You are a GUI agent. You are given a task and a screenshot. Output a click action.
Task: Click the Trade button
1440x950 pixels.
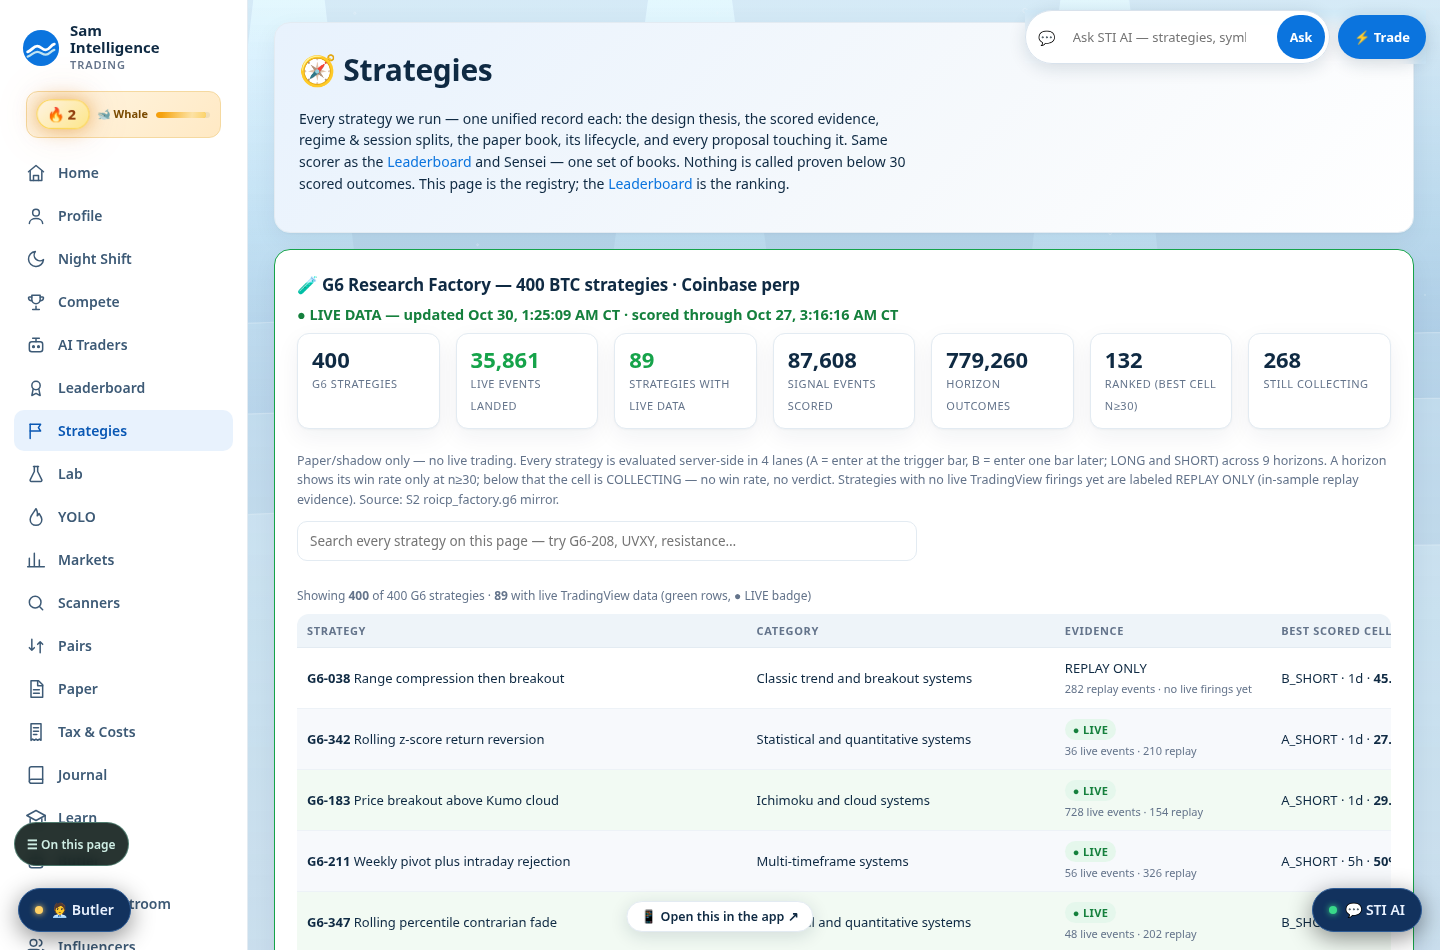1382,37
